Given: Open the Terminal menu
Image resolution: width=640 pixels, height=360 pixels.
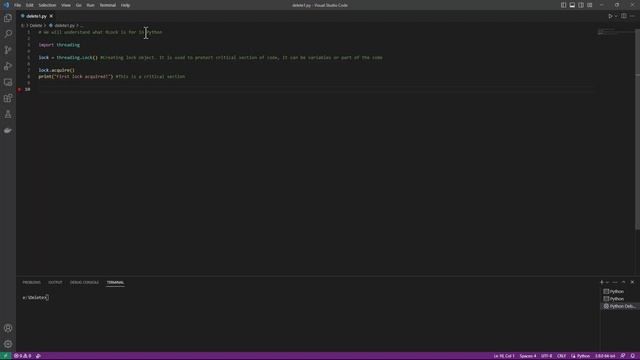Looking at the screenshot, I should pyautogui.click(x=108, y=5).
